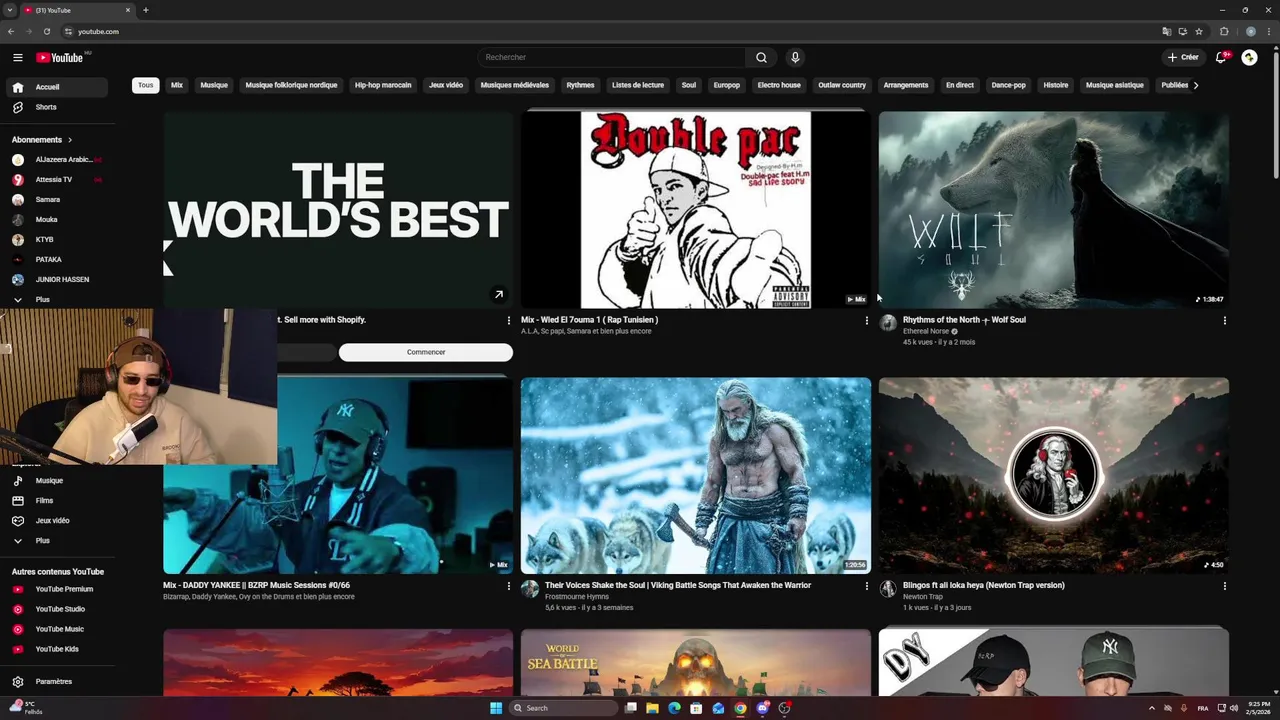Open the Windows Start menu

[496, 708]
